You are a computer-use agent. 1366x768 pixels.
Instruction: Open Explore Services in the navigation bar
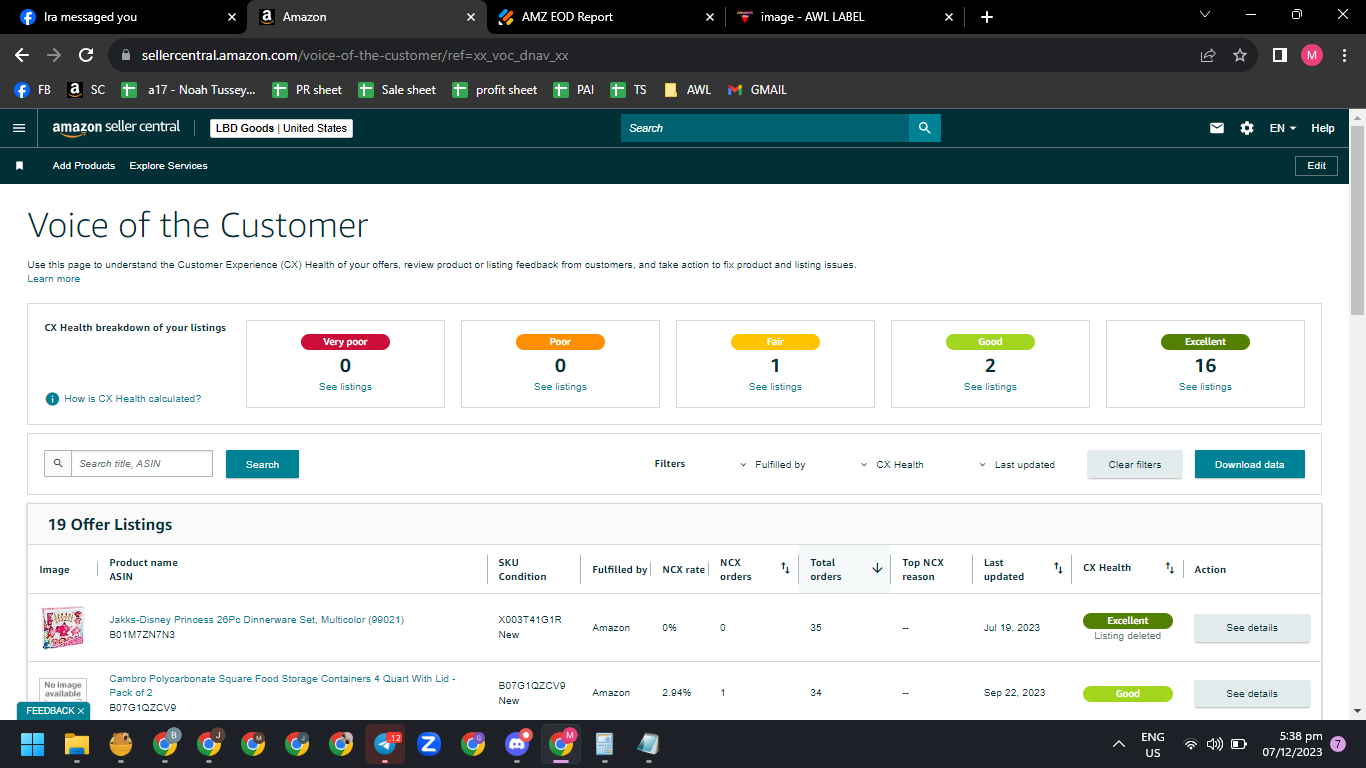(168, 166)
